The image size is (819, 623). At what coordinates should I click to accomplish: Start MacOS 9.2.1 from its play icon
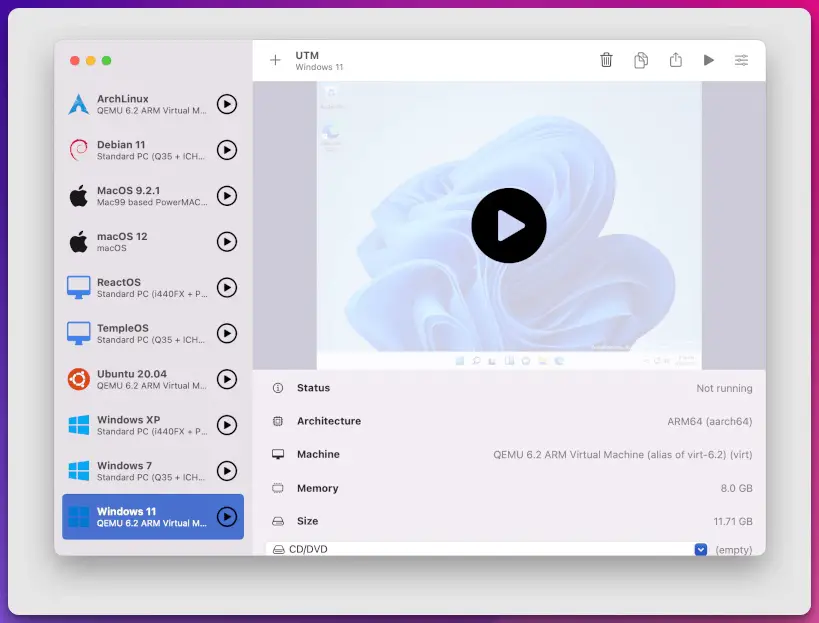point(225,196)
